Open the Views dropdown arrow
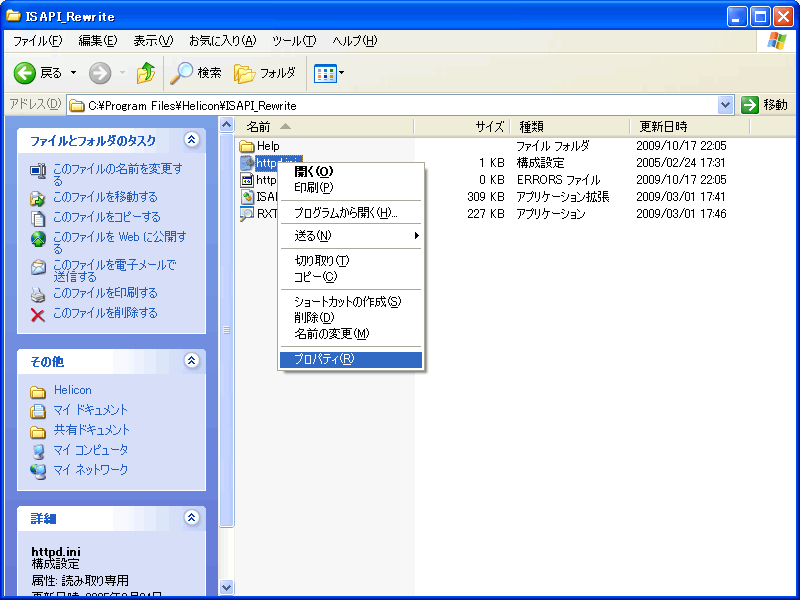The image size is (800, 600). point(341,73)
